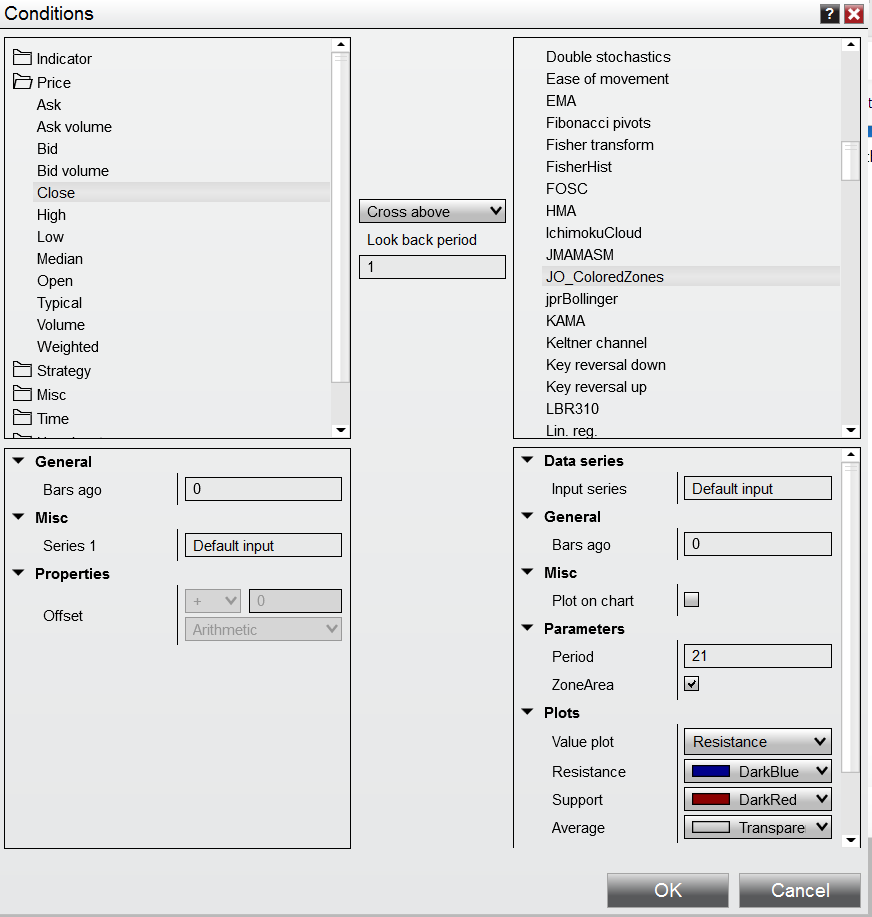Click the Offset value field
This screenshot has width=872, height=917.
point(295,601)
